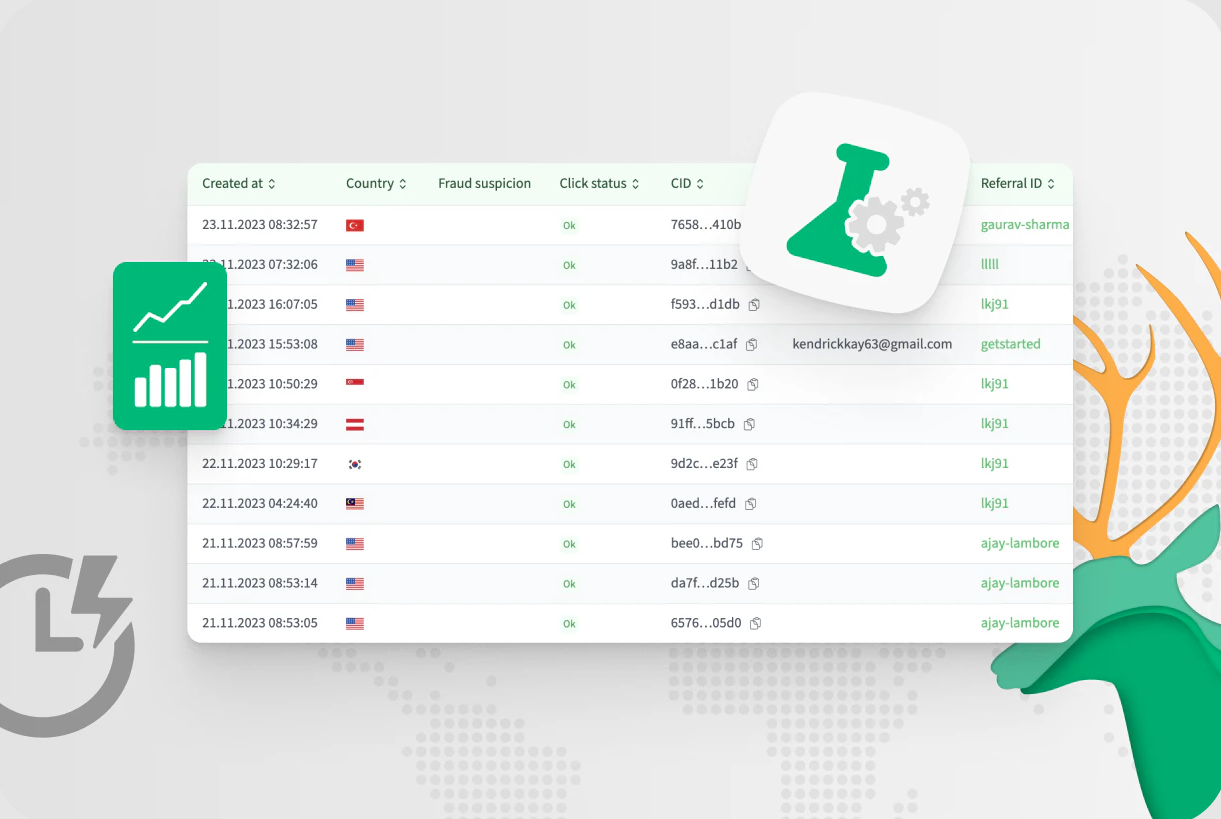
Task: Open the gaurav-sharma referral link
Action: (x=1025, y=224)
